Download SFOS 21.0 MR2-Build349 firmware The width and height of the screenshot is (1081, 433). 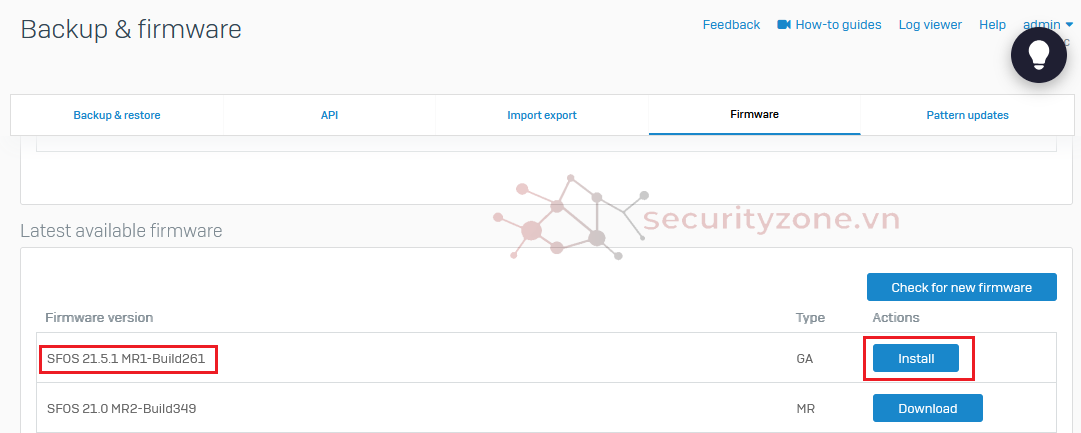click(927, 408)
